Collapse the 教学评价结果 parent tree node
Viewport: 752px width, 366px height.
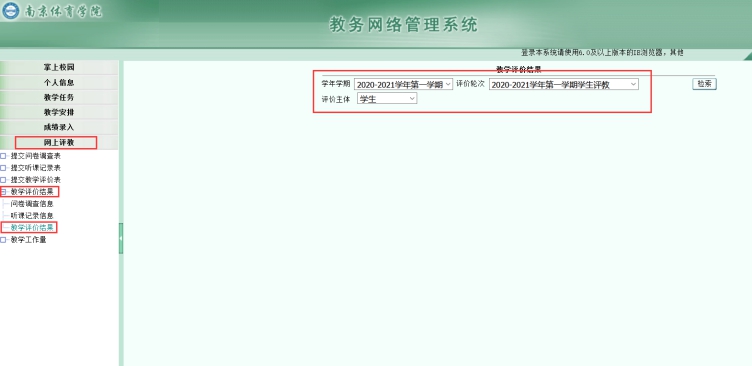point(3,192)
